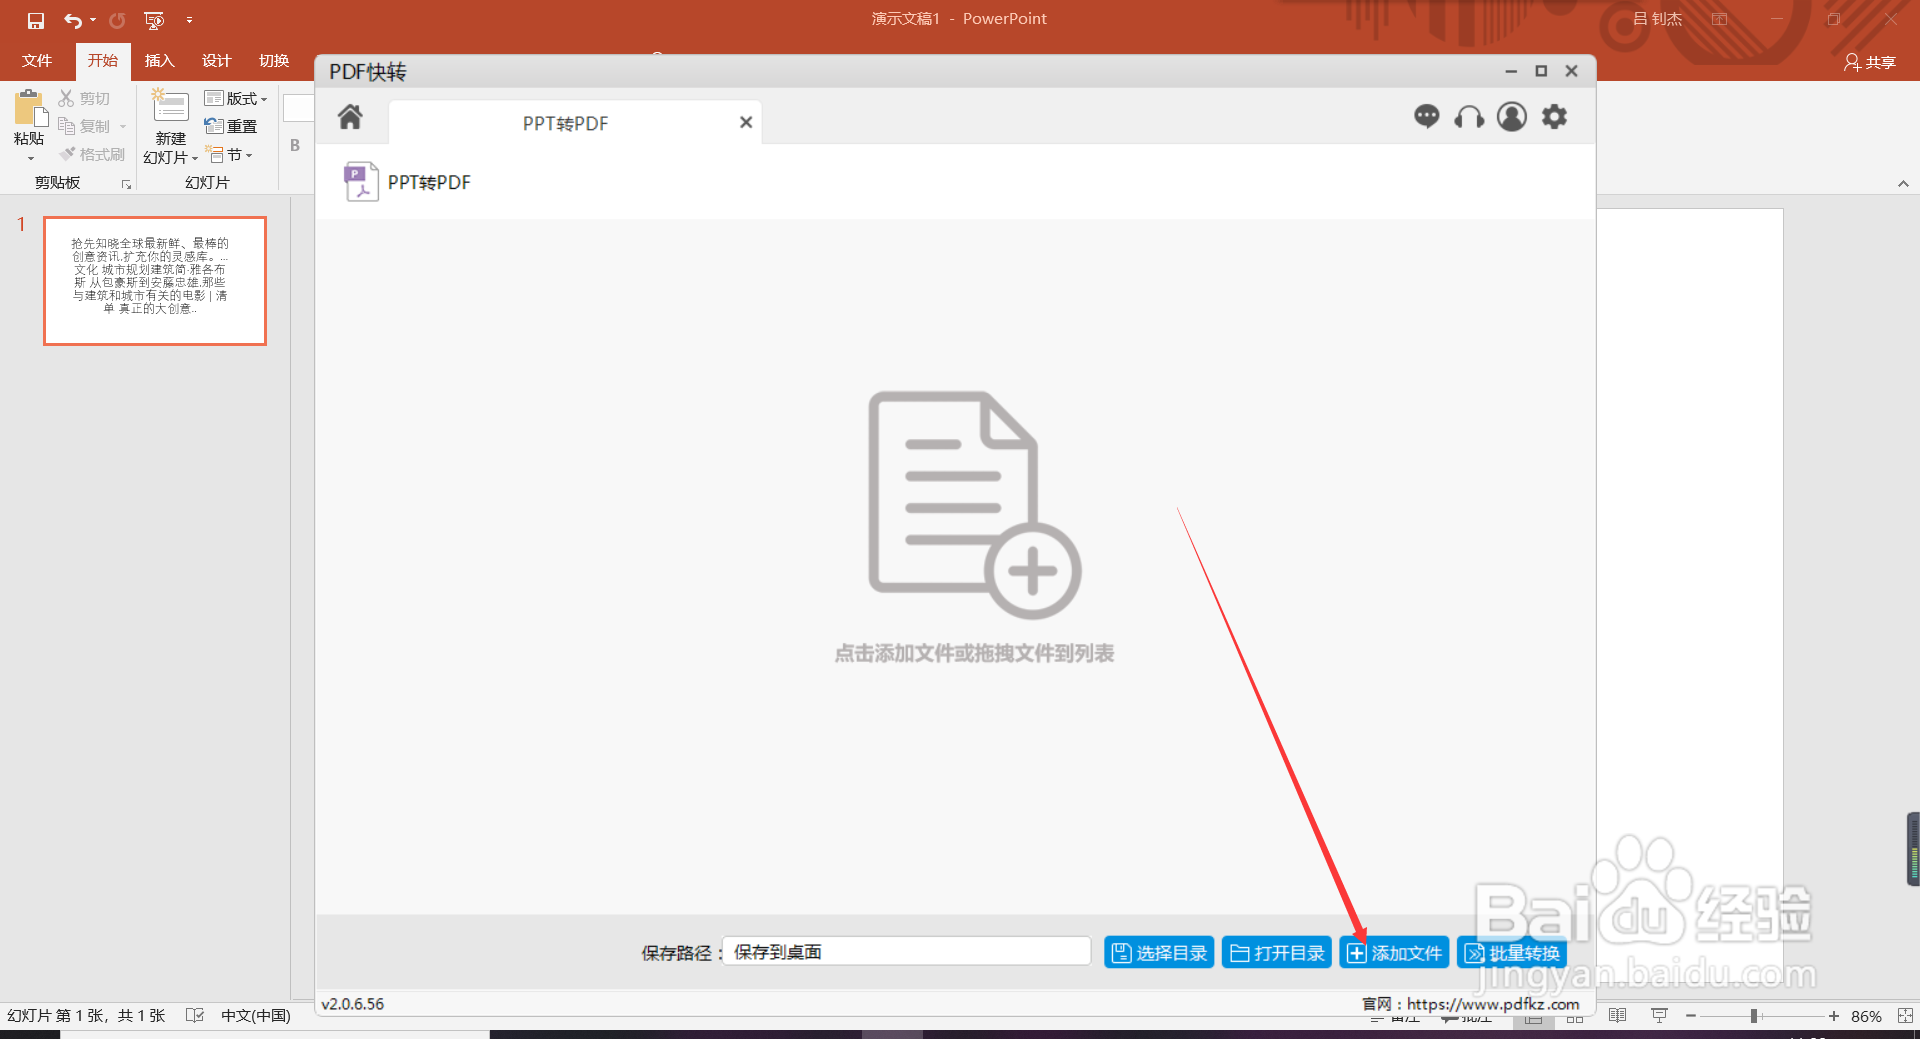Switch to the 切换 ribbon tab
1920x1039 pixels.
pyautogui.click(x=274, y=61)
